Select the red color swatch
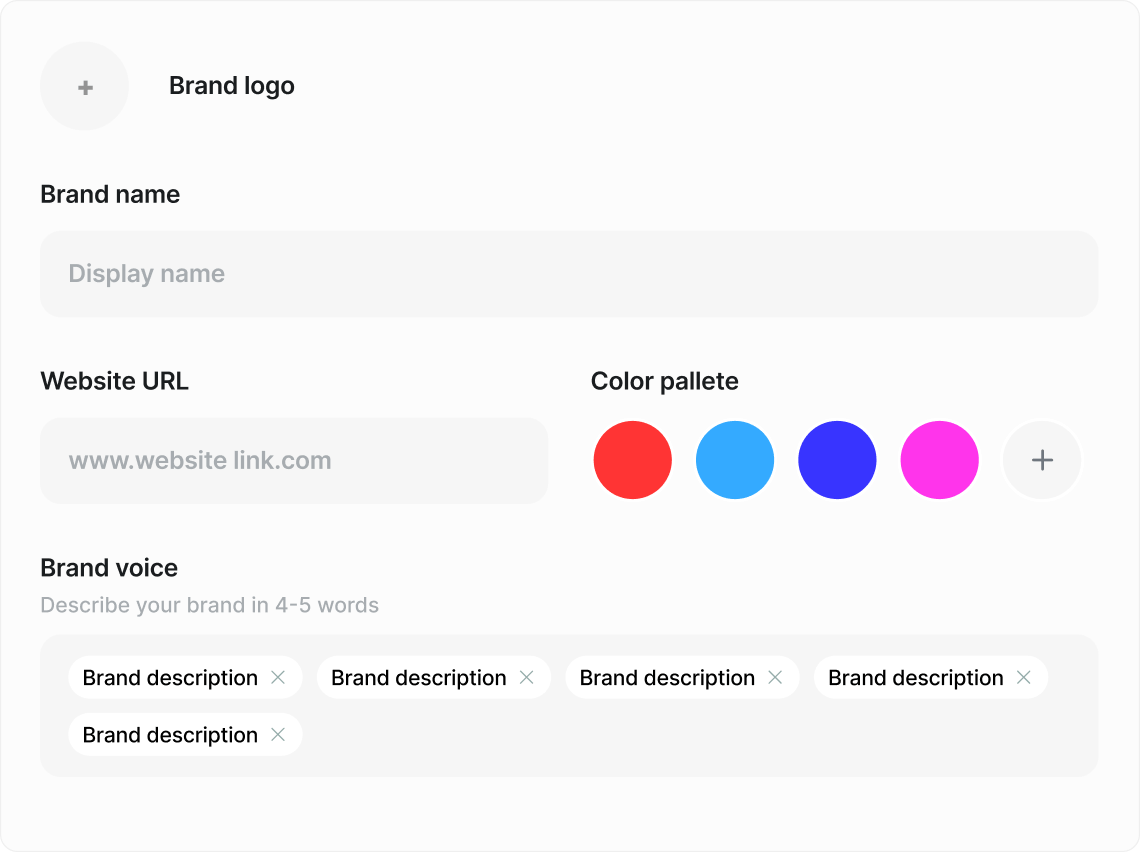This screenshot has height=852, width=1140. click(x=632, y=460)
